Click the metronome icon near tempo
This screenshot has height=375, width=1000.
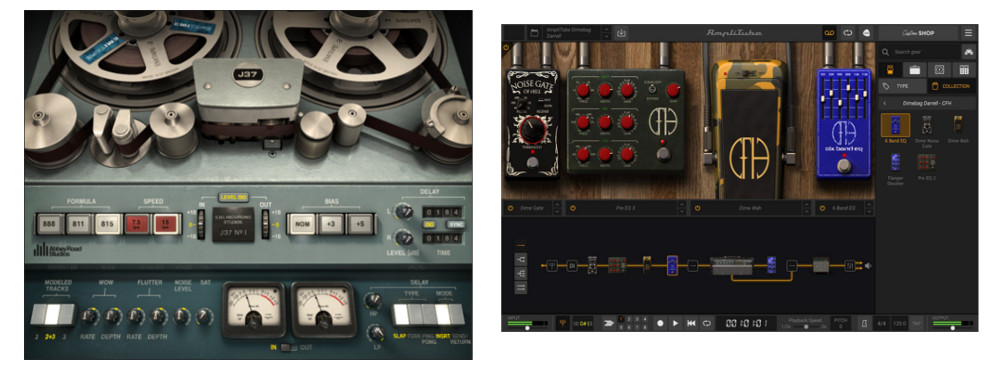pyautogui.click(x=864, y=323)
